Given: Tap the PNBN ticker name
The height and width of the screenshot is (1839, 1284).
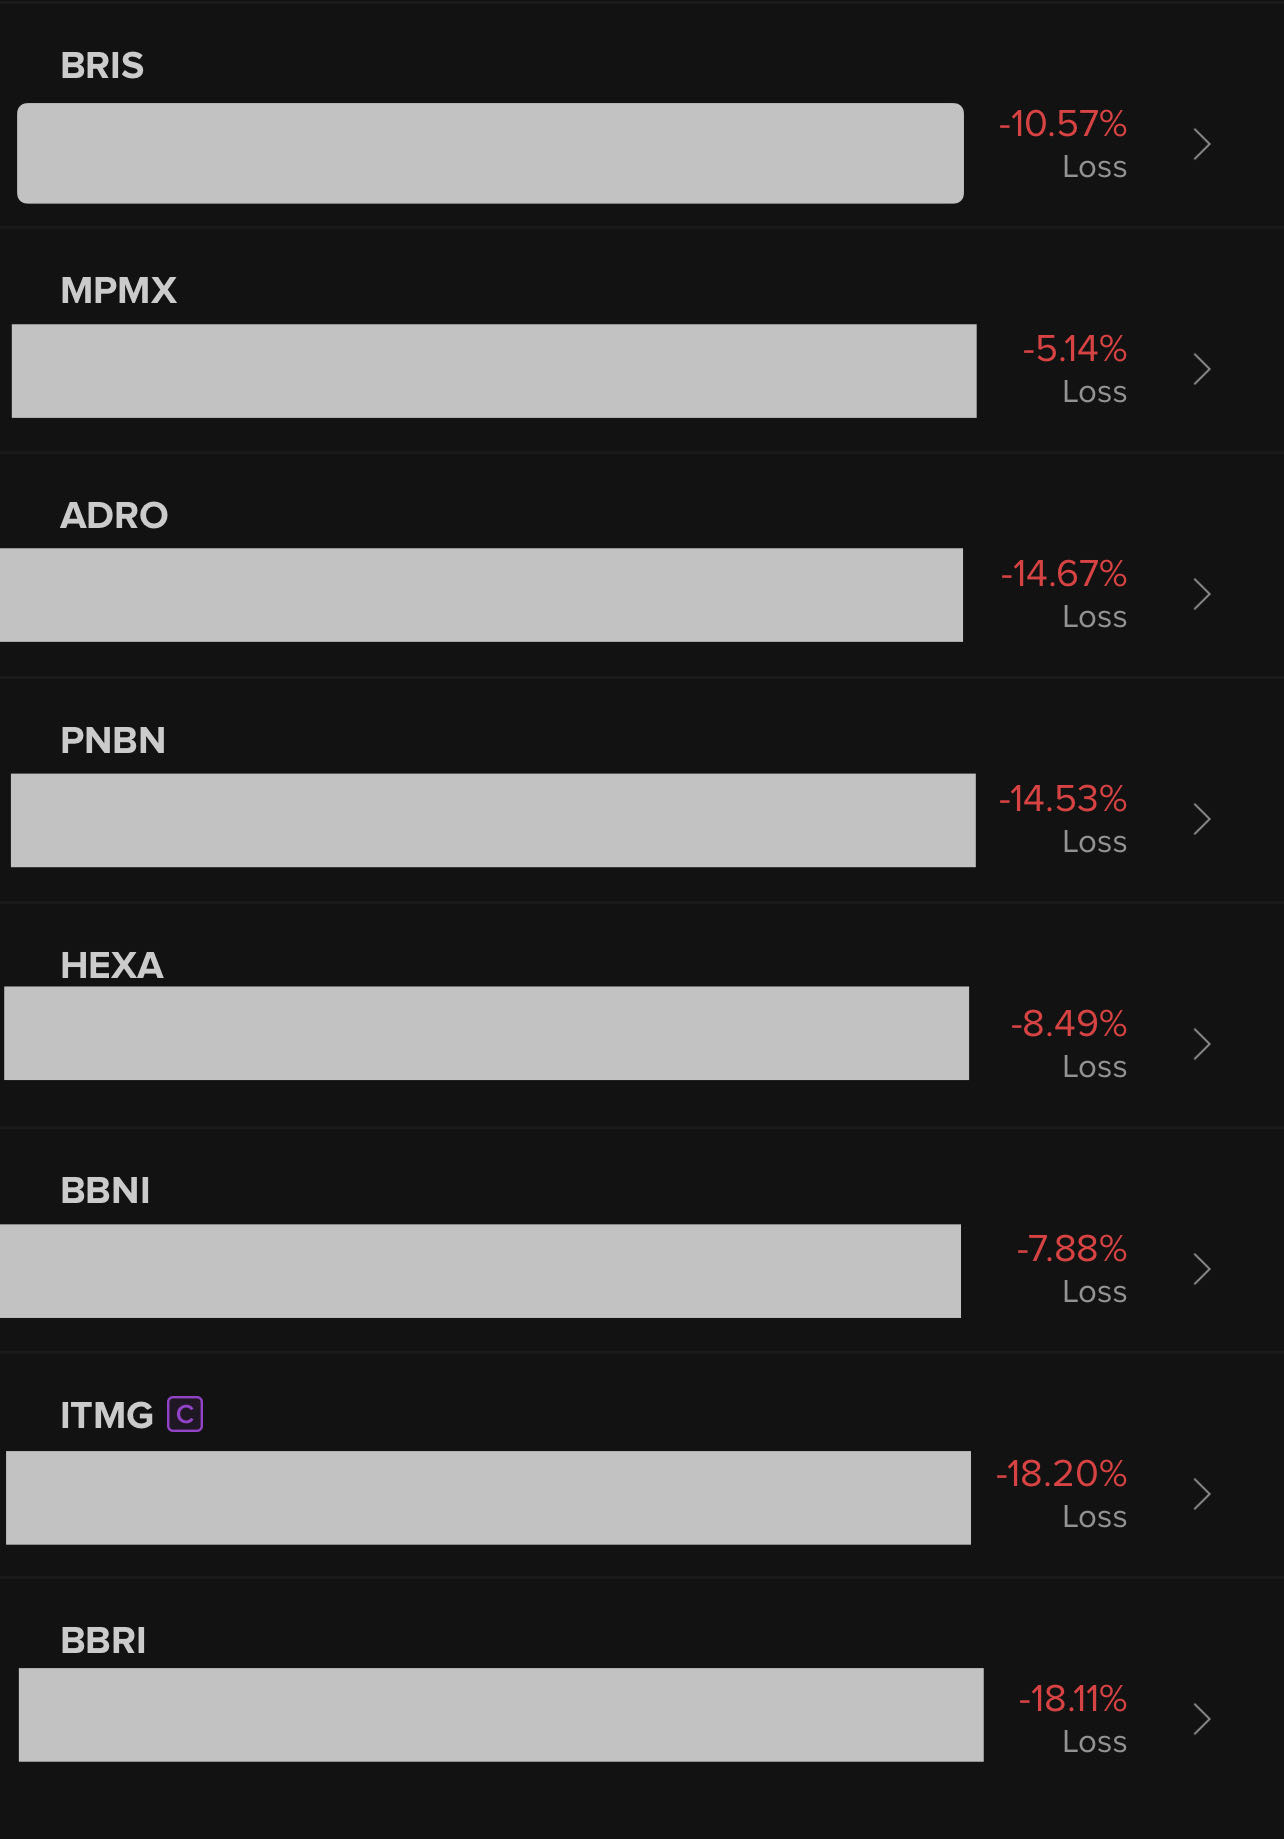Looking at the screenshot, I should (x=113, y=741).
